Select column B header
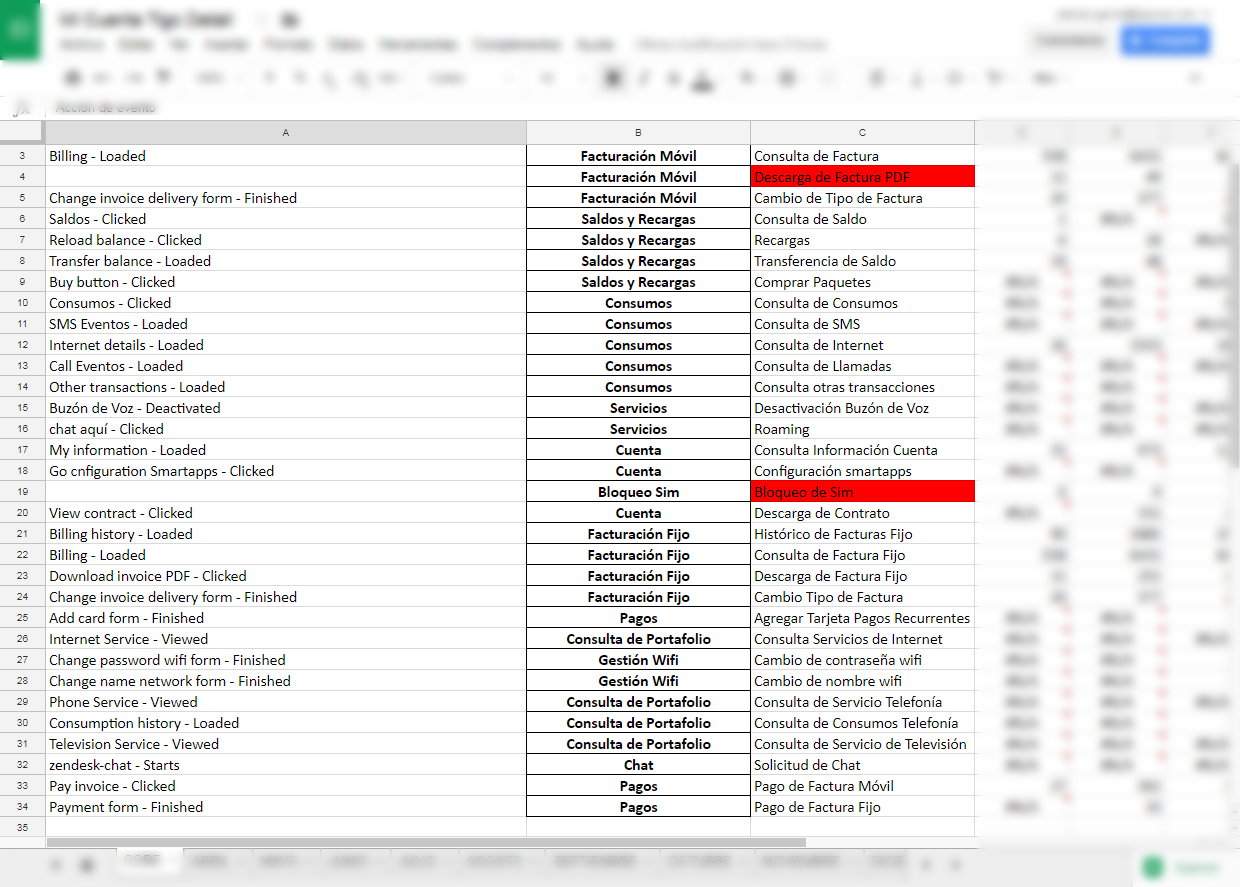 pos(638,132)
